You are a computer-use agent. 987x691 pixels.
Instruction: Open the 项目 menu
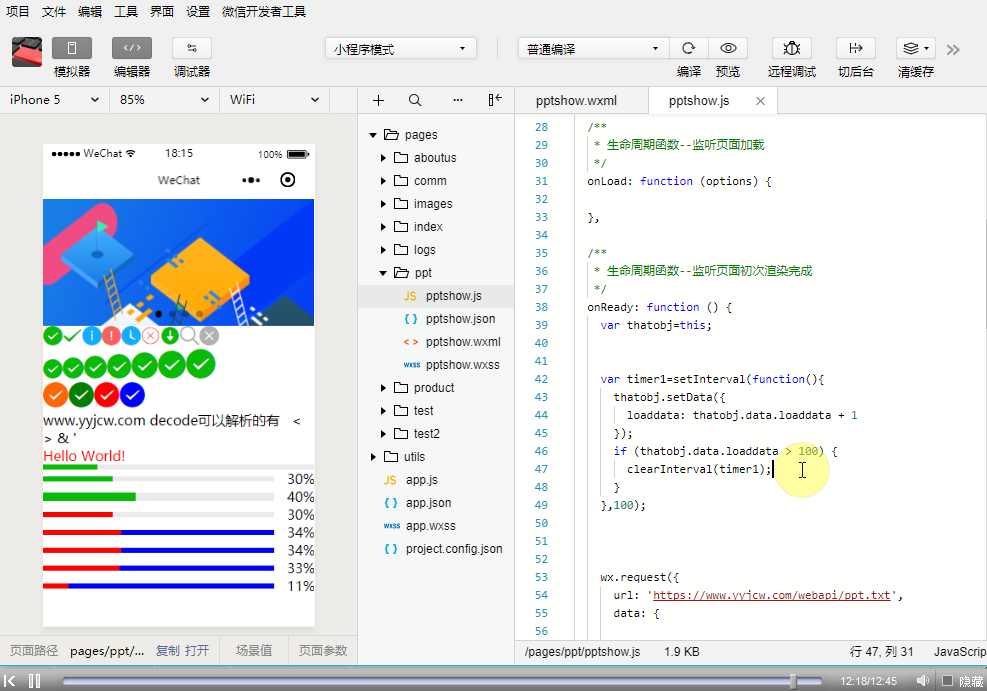[18, 11]
